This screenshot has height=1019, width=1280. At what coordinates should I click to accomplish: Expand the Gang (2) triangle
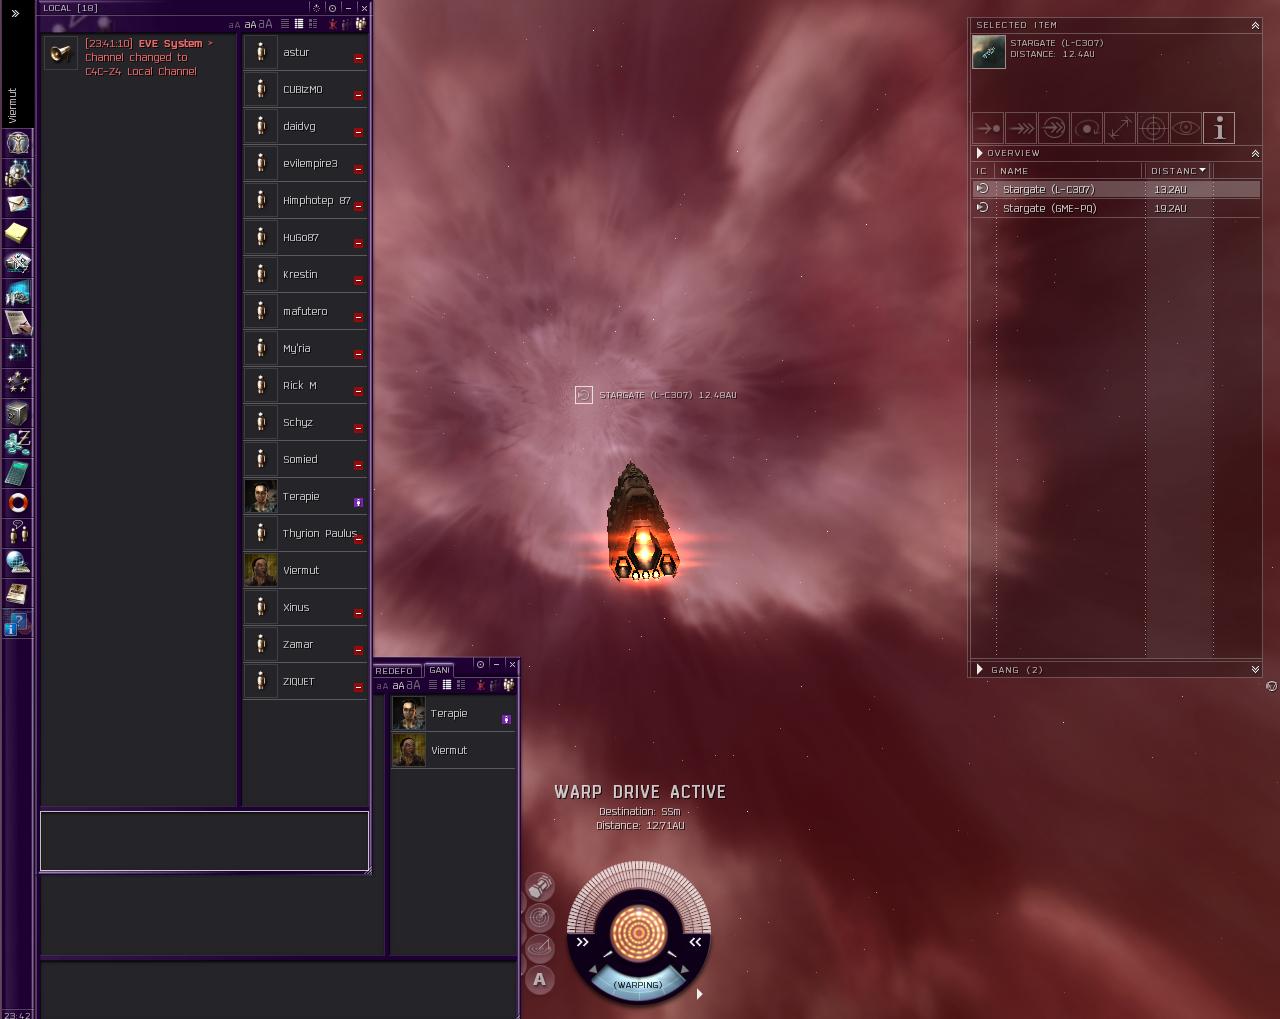[x=980, y=670]
